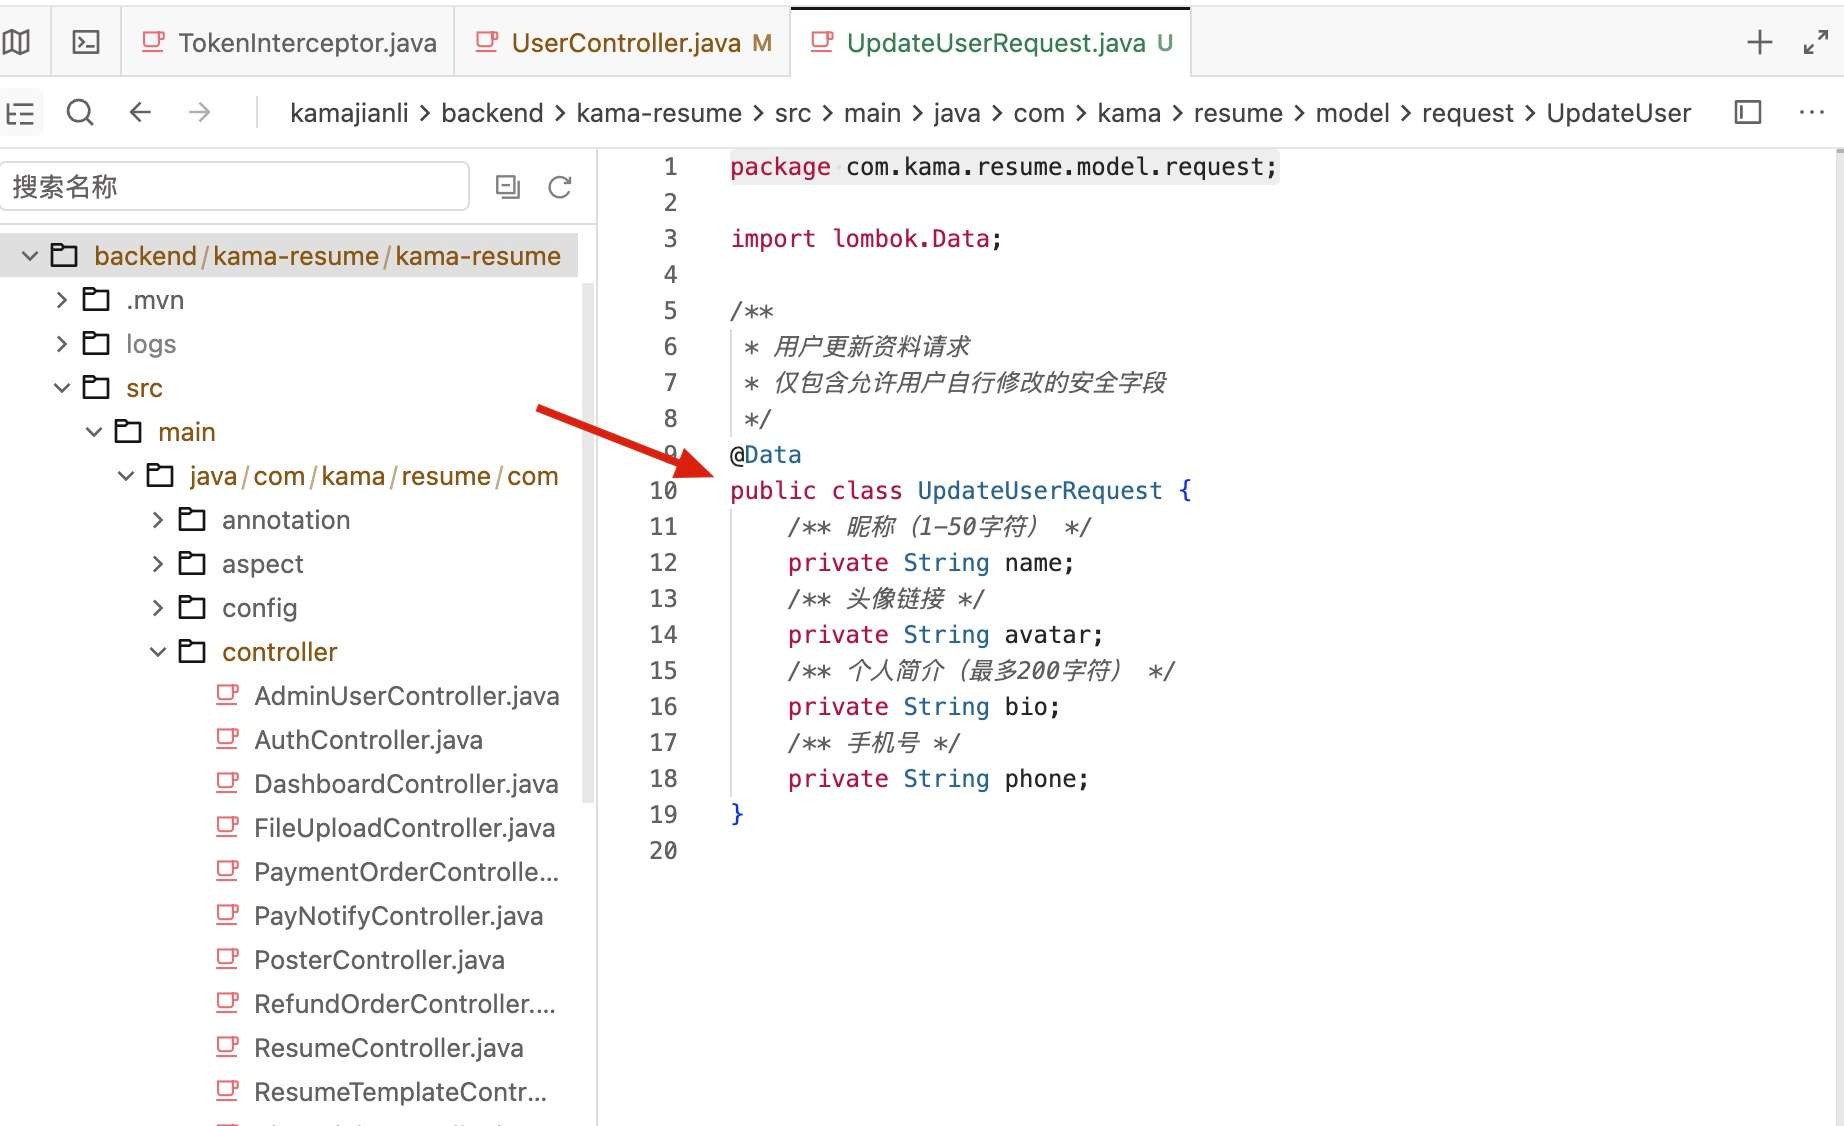
Task: Expand the config folder
Action: [x=158, y=608]
